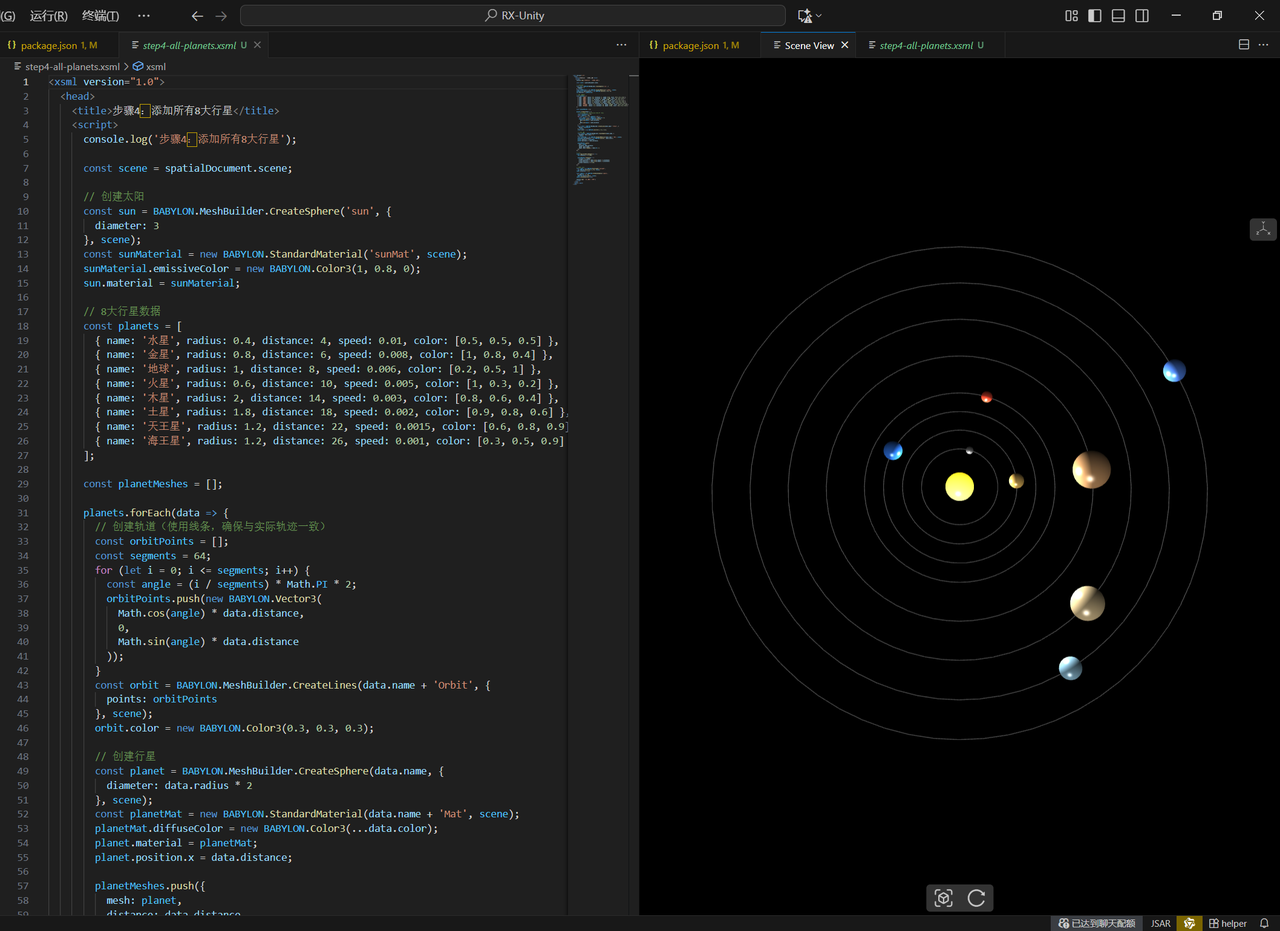
Task: Click the xsml breadcrumb symbol
Action: (x=148, y=66)
